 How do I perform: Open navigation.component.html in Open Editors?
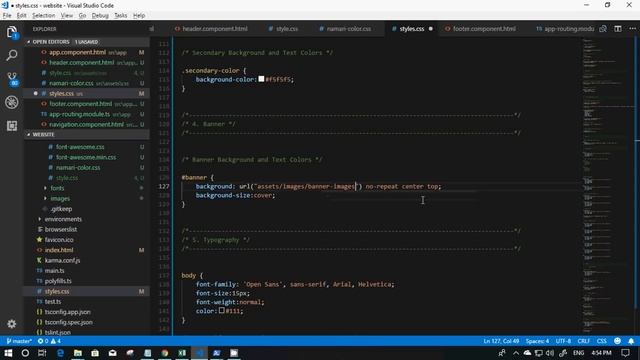[87, 124]
